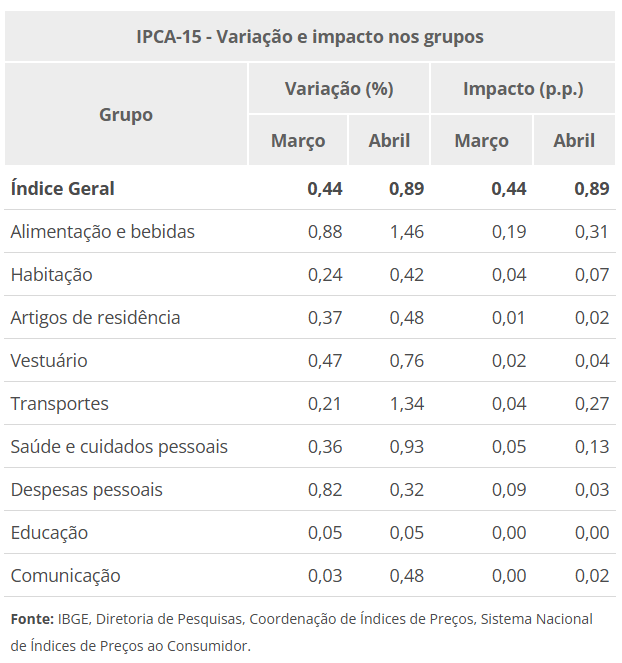This screenshot has height=663, width=622.
Task: Click the 'Variação (%)' header cell
Action: pos(339,89)
